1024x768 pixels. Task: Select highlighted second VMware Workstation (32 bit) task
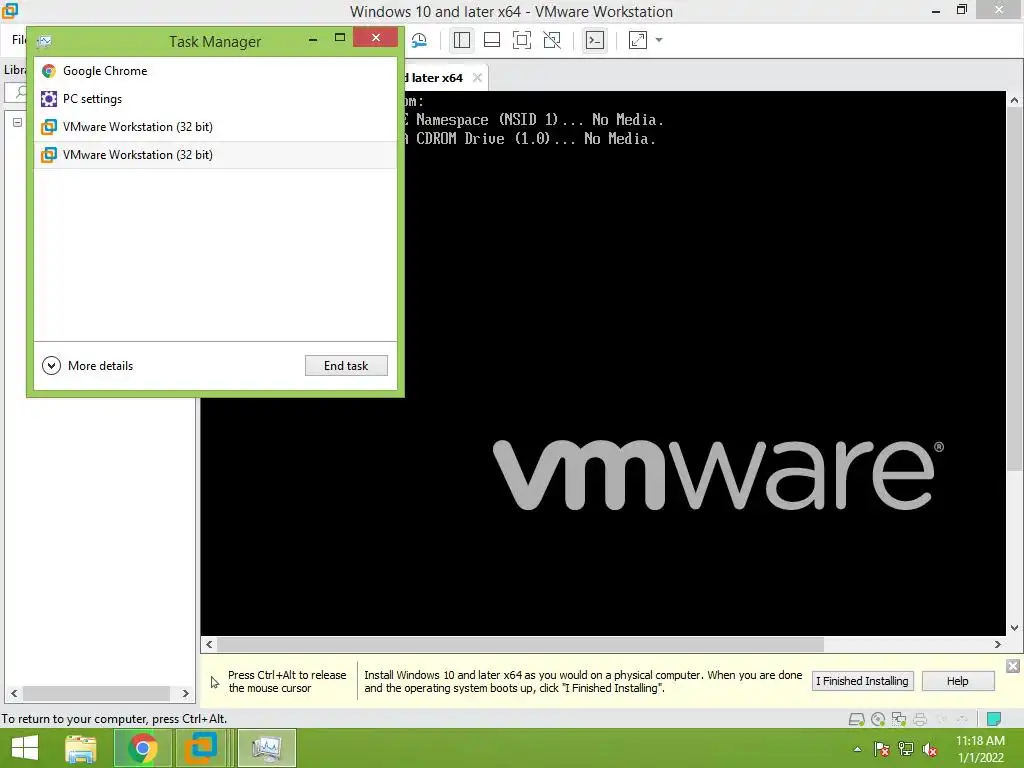(215, 155)
